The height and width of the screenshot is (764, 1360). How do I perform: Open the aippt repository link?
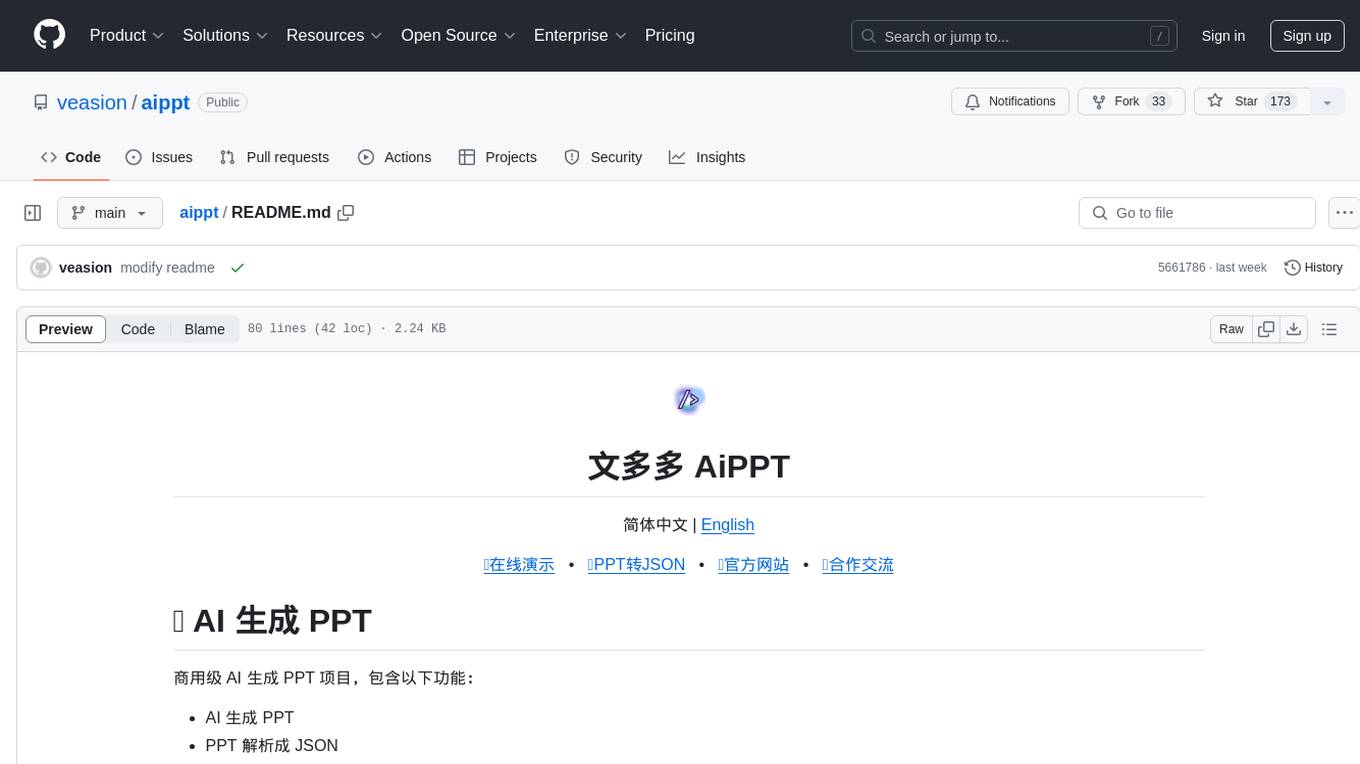pyautogui.click(x=165, y=102)
